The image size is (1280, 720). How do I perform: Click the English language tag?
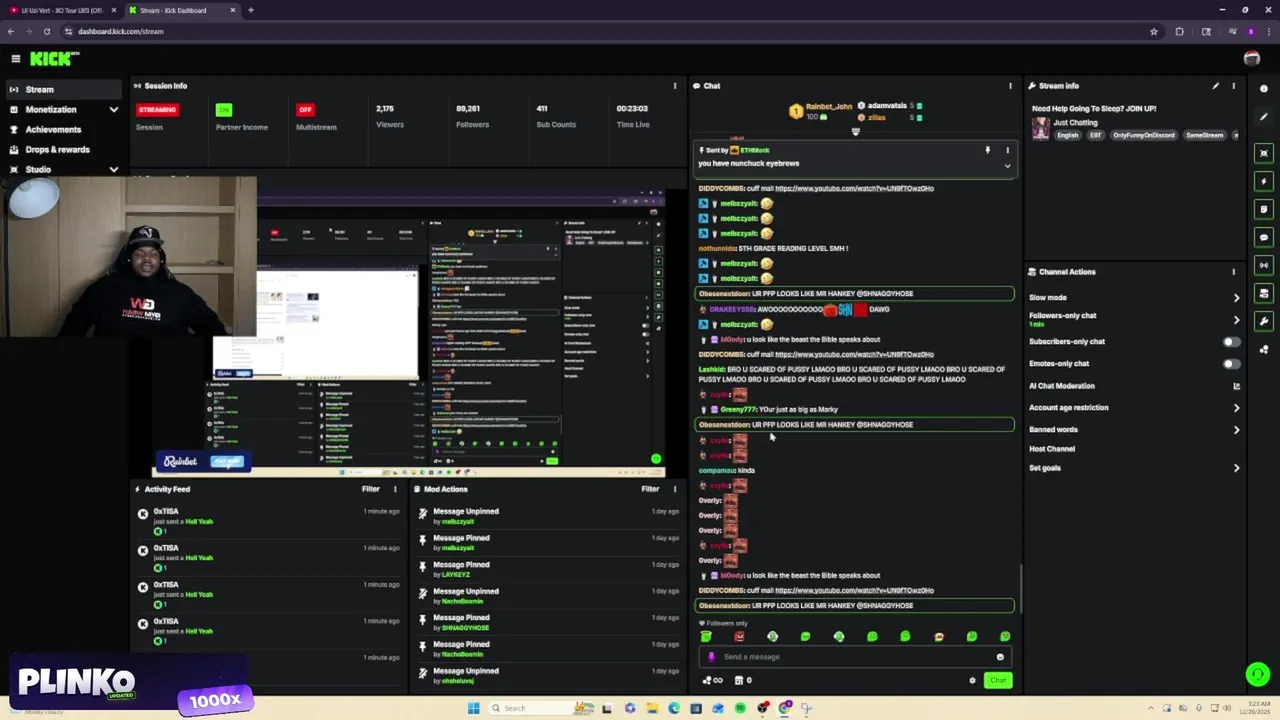(1068, 135)
